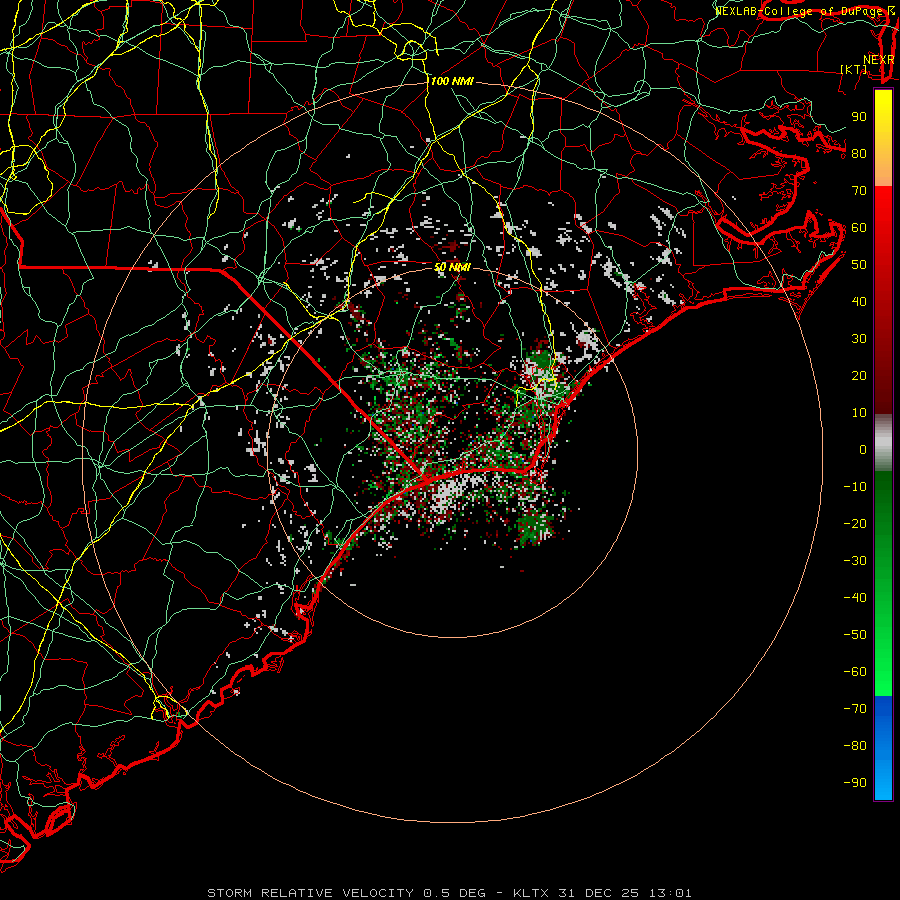Click the 60 knot label on color scale

pos(859,227)
